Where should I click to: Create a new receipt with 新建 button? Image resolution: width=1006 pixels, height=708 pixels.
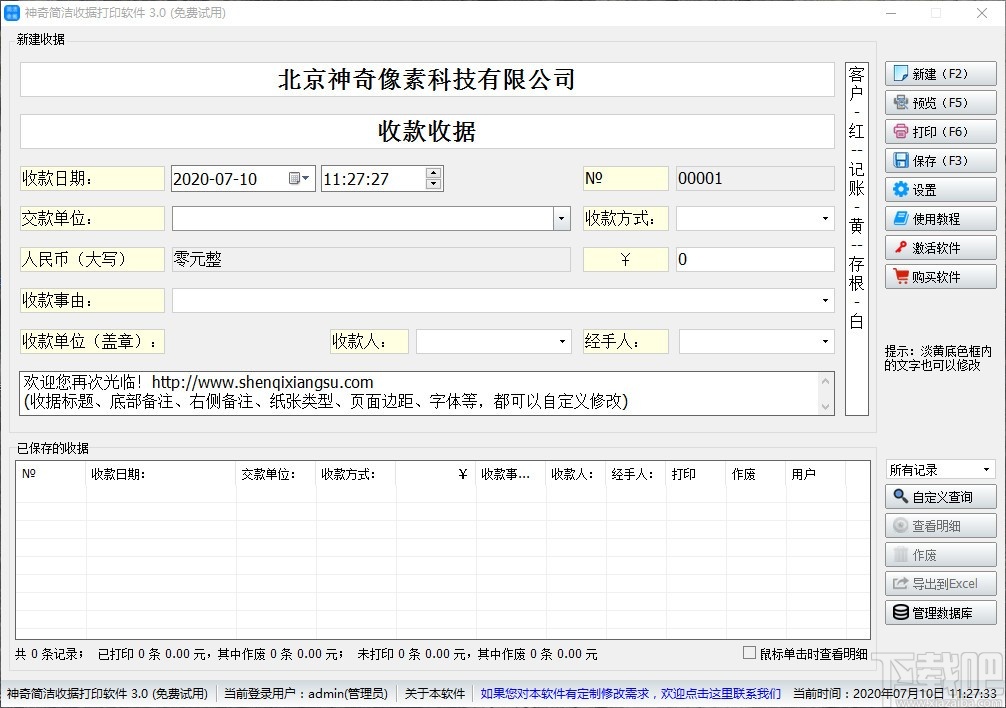pos(939,73)
